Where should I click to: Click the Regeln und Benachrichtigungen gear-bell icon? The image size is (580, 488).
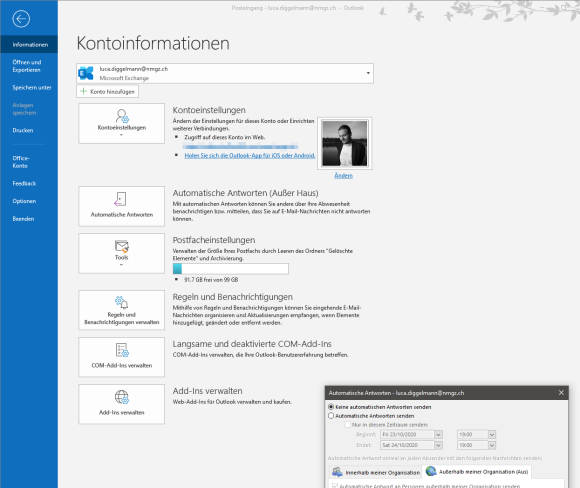(x=121, y=302)
